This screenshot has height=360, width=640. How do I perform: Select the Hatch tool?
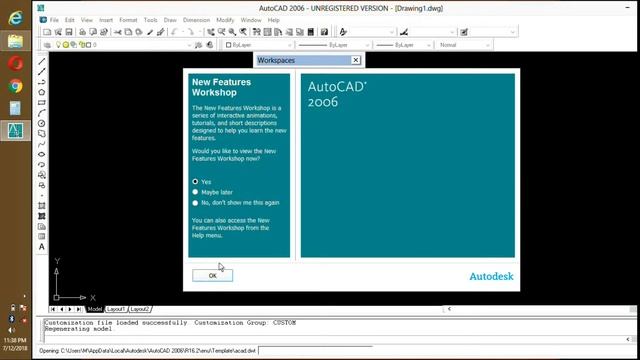42,206
